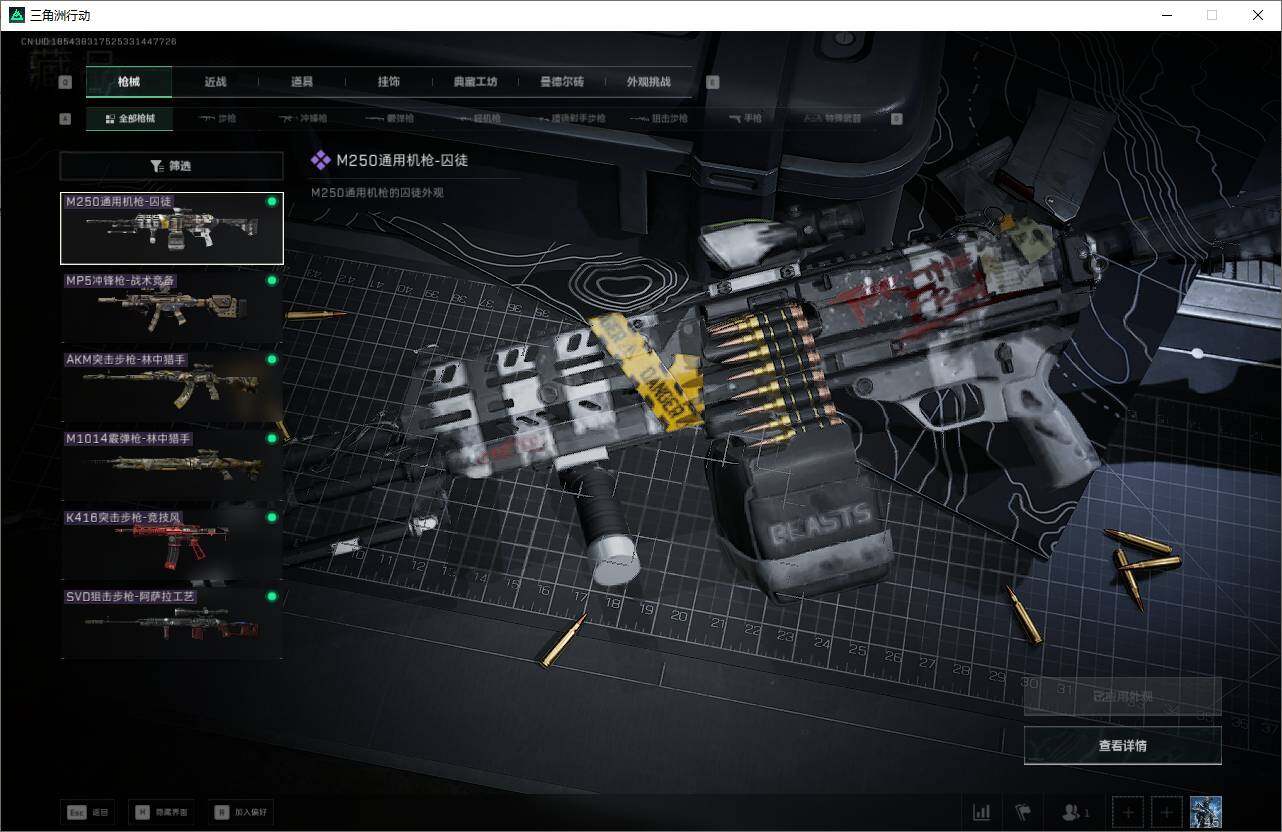Filter by 步枪 rifle category
The image size is (1282, 832).
click(x=217, y=118)
